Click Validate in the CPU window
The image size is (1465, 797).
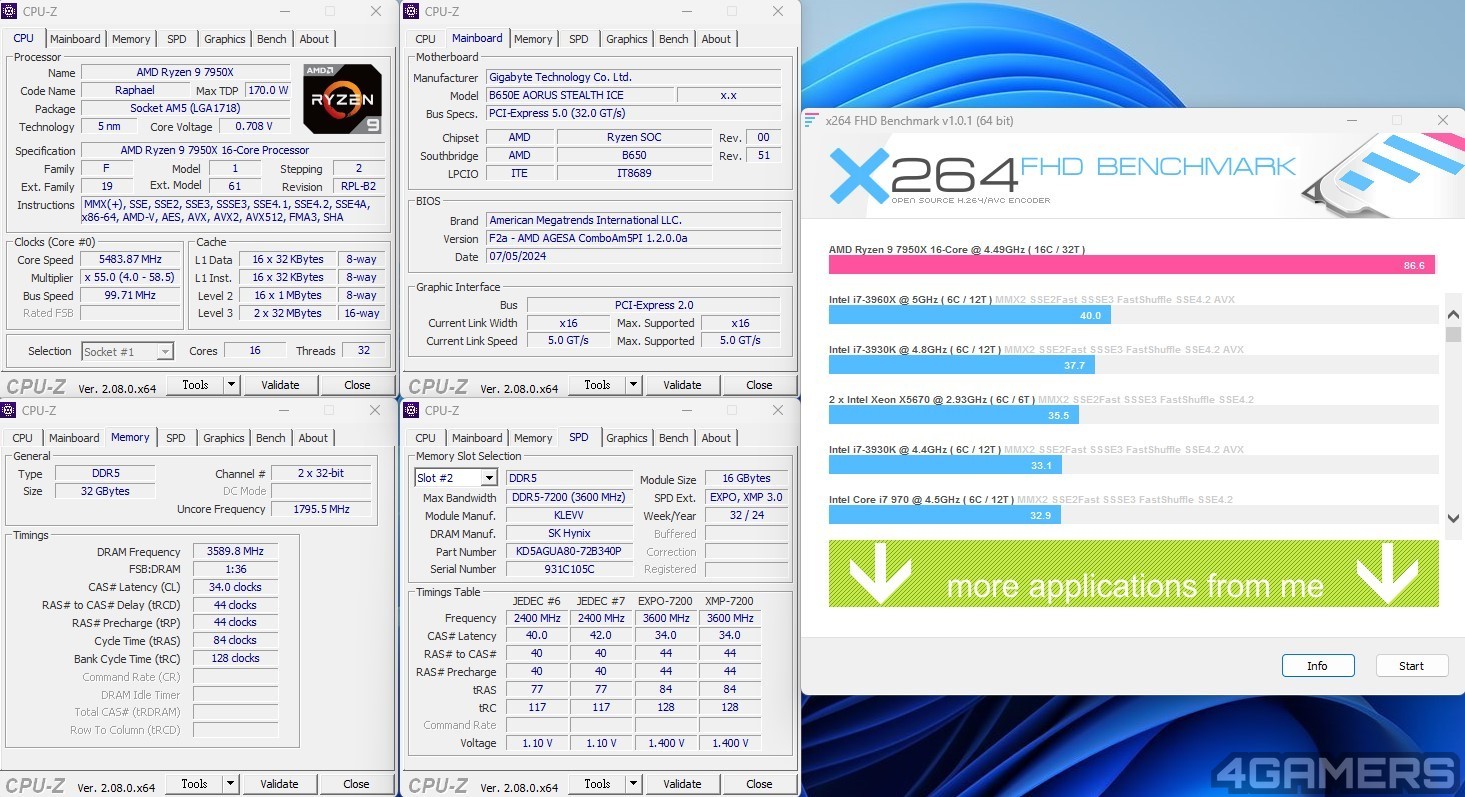click(280, 385)
